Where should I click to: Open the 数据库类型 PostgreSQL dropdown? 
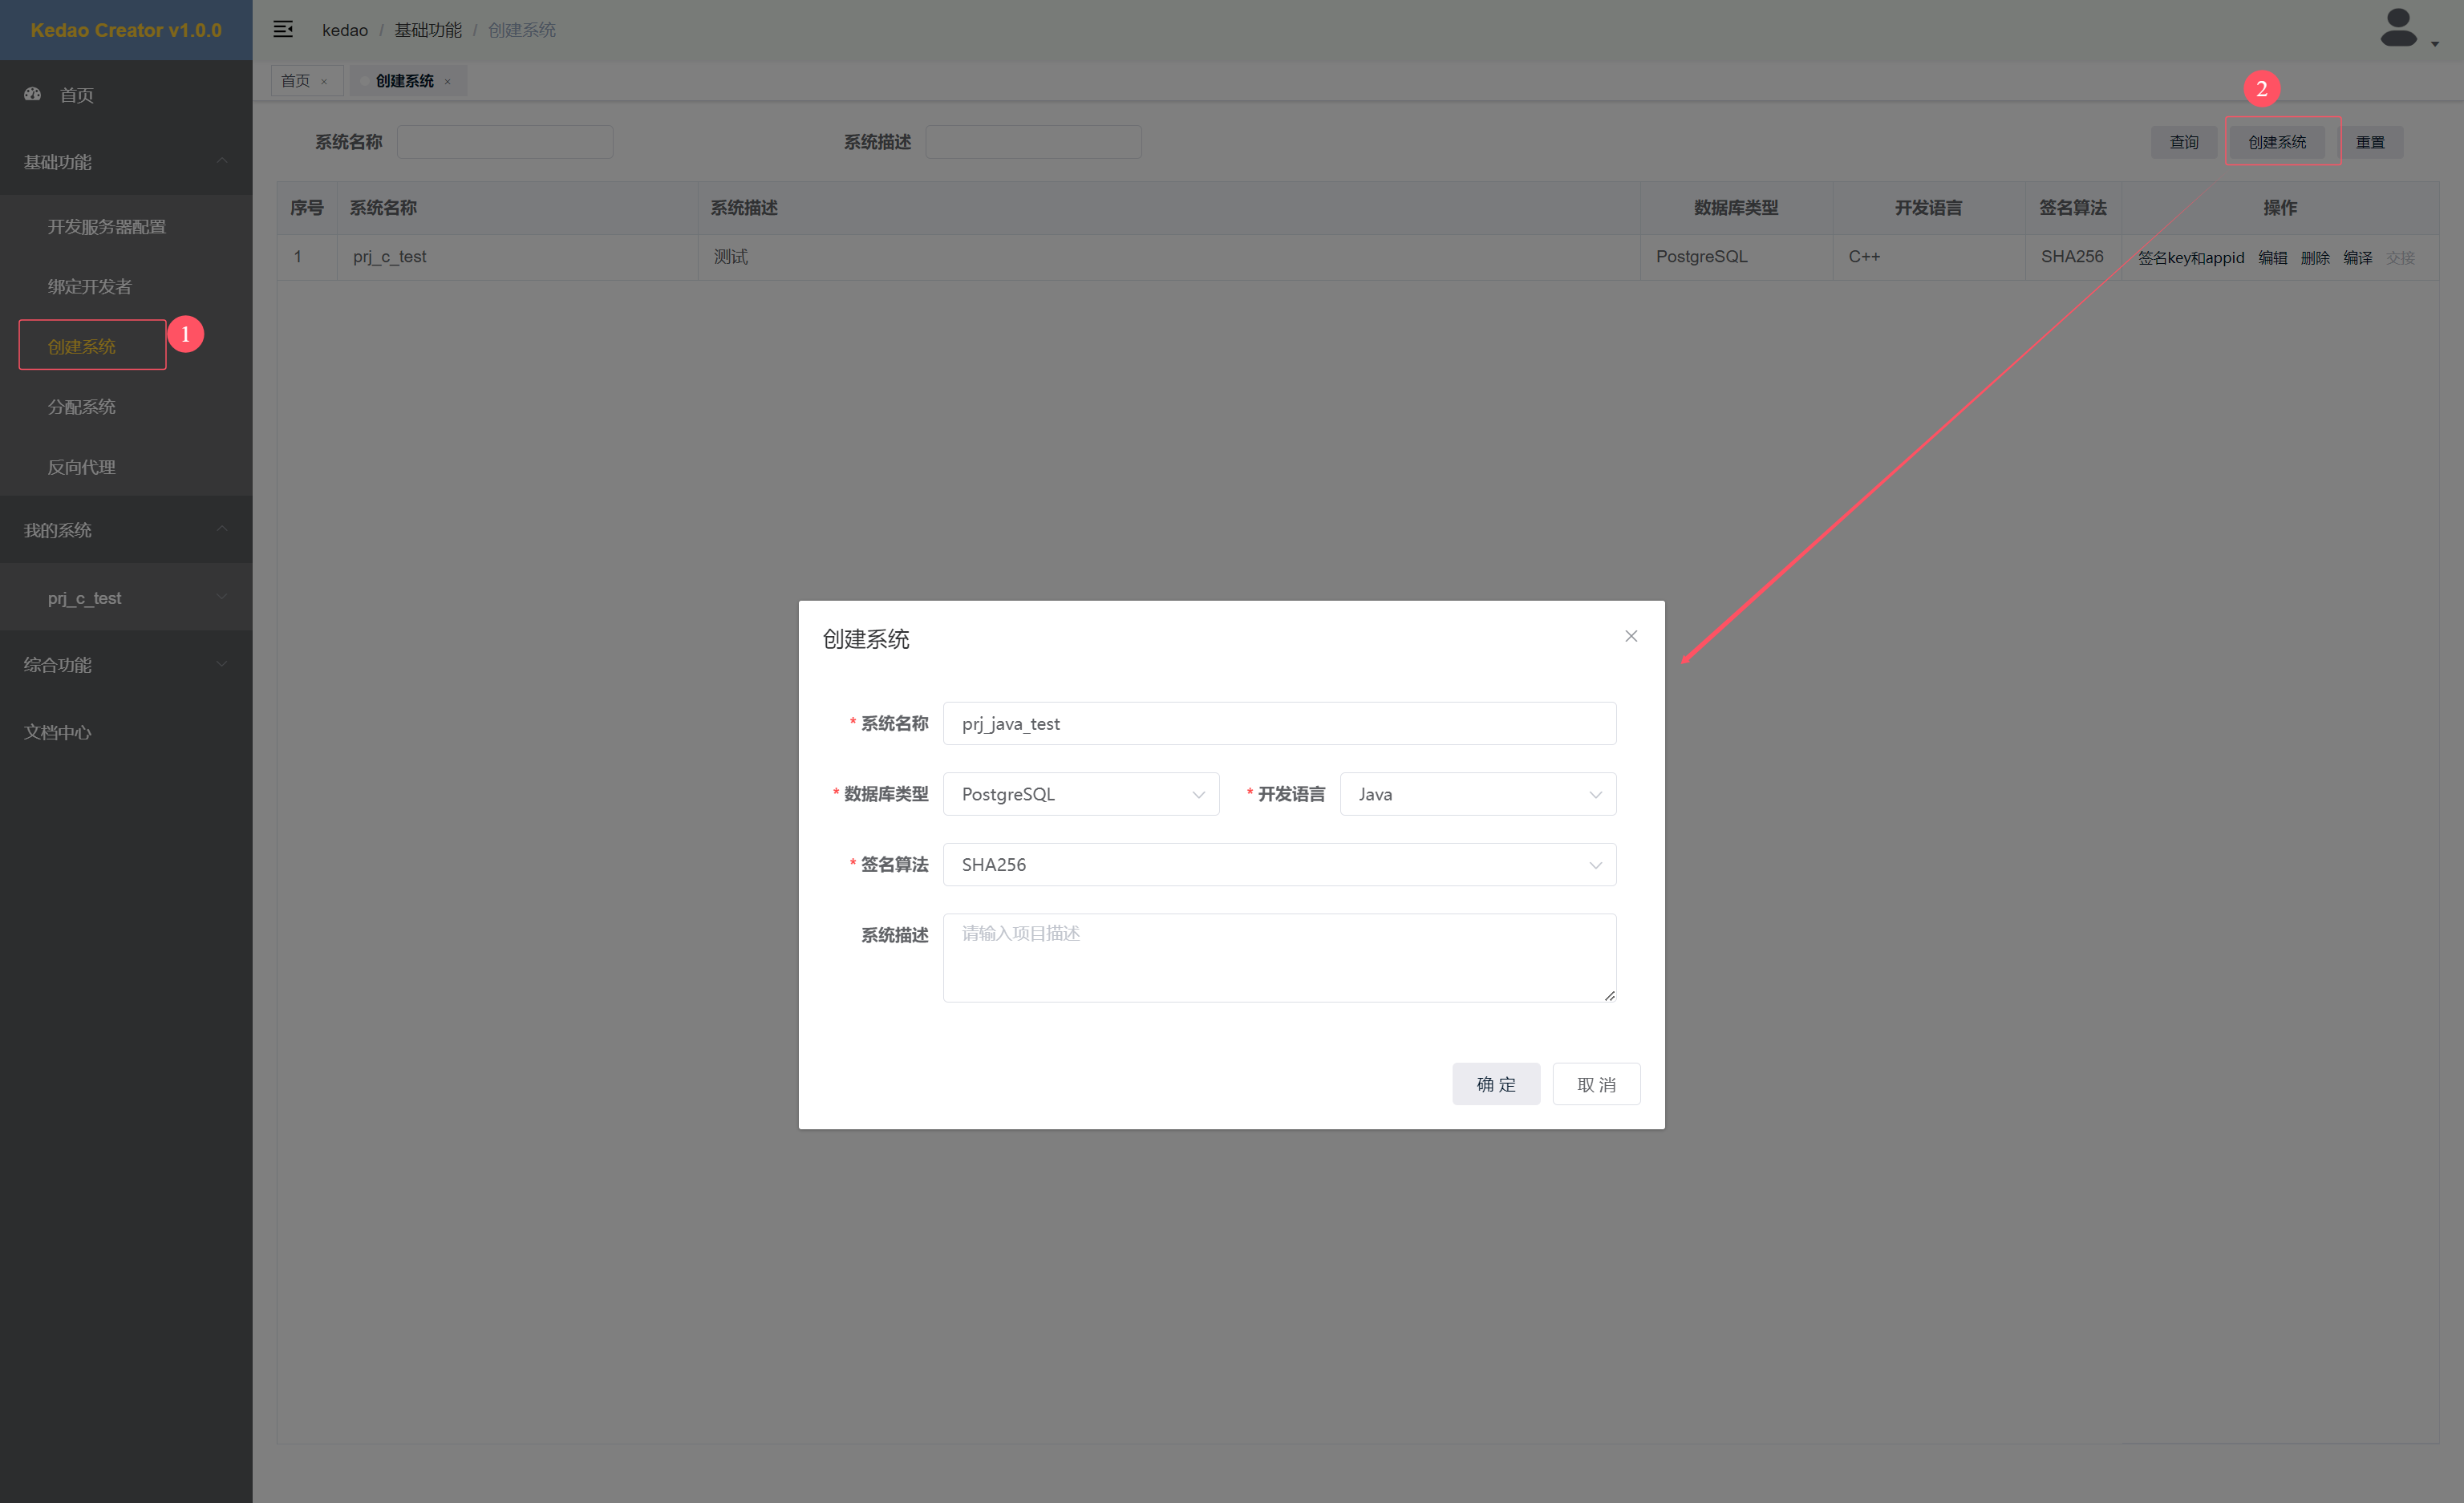pos(1080,794)
